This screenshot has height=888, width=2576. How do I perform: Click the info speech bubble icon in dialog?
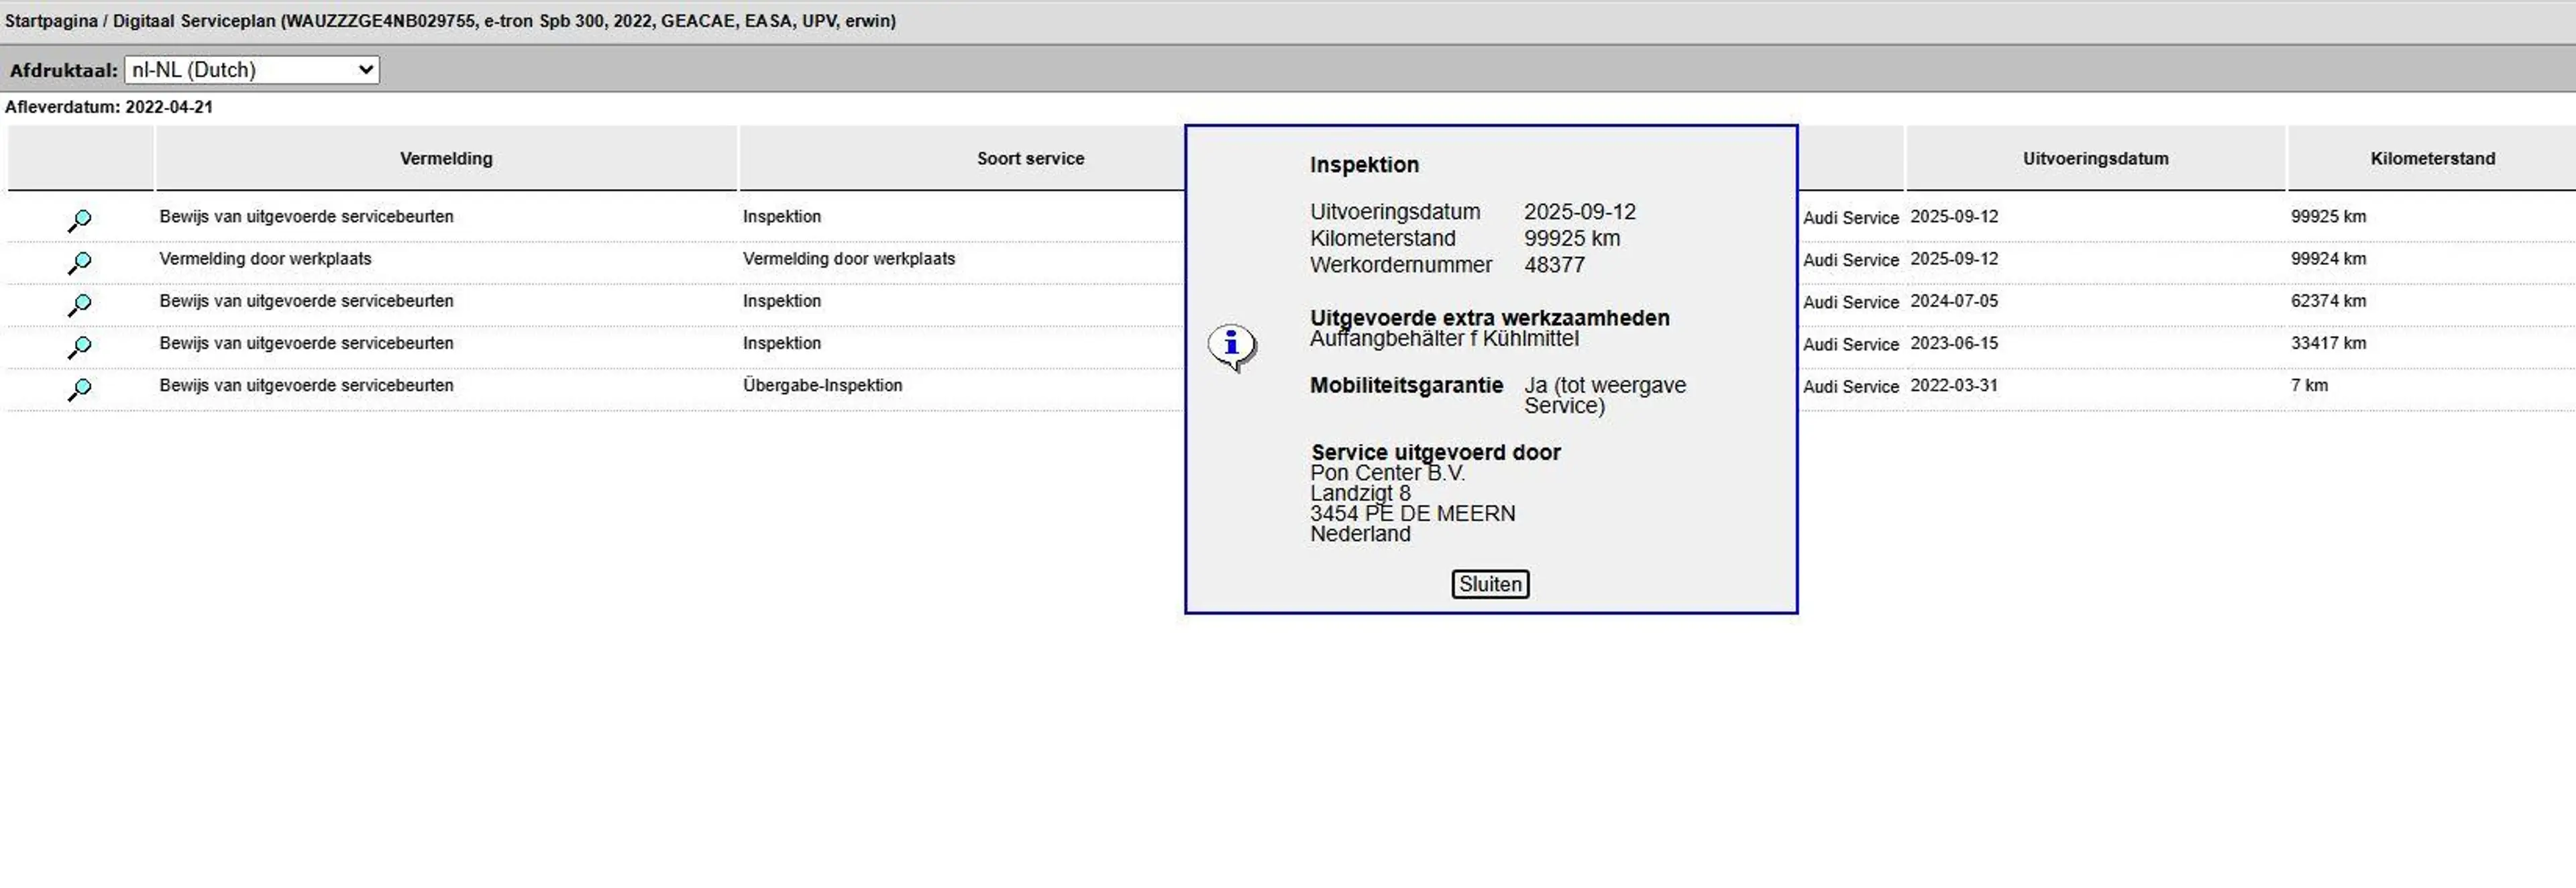pos(1232,348)
